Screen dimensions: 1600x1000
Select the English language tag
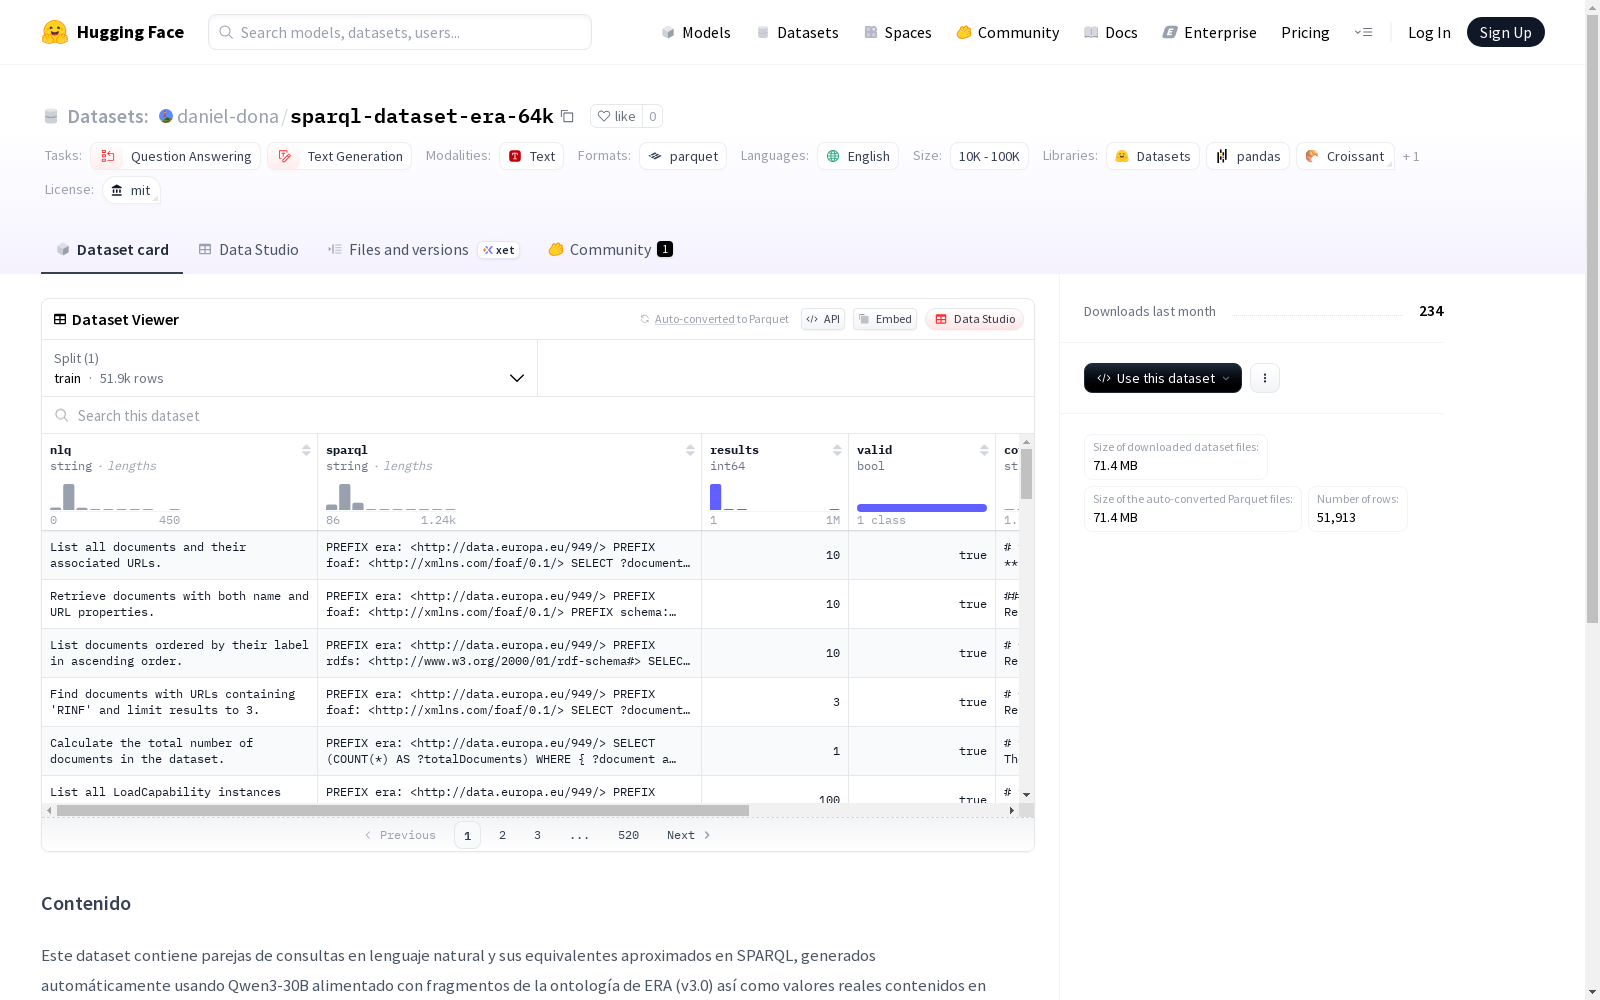point(858,156)
